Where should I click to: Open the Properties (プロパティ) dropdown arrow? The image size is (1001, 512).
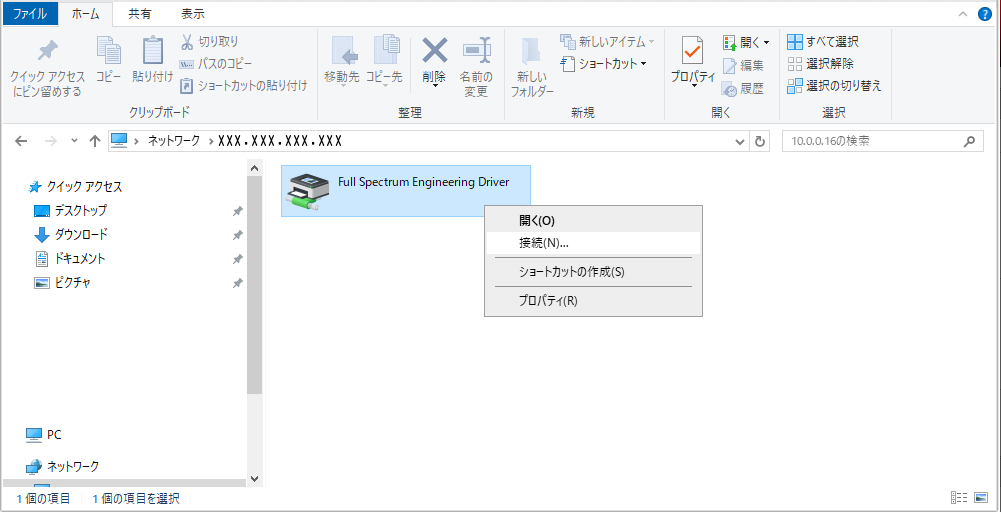point(693,86)
